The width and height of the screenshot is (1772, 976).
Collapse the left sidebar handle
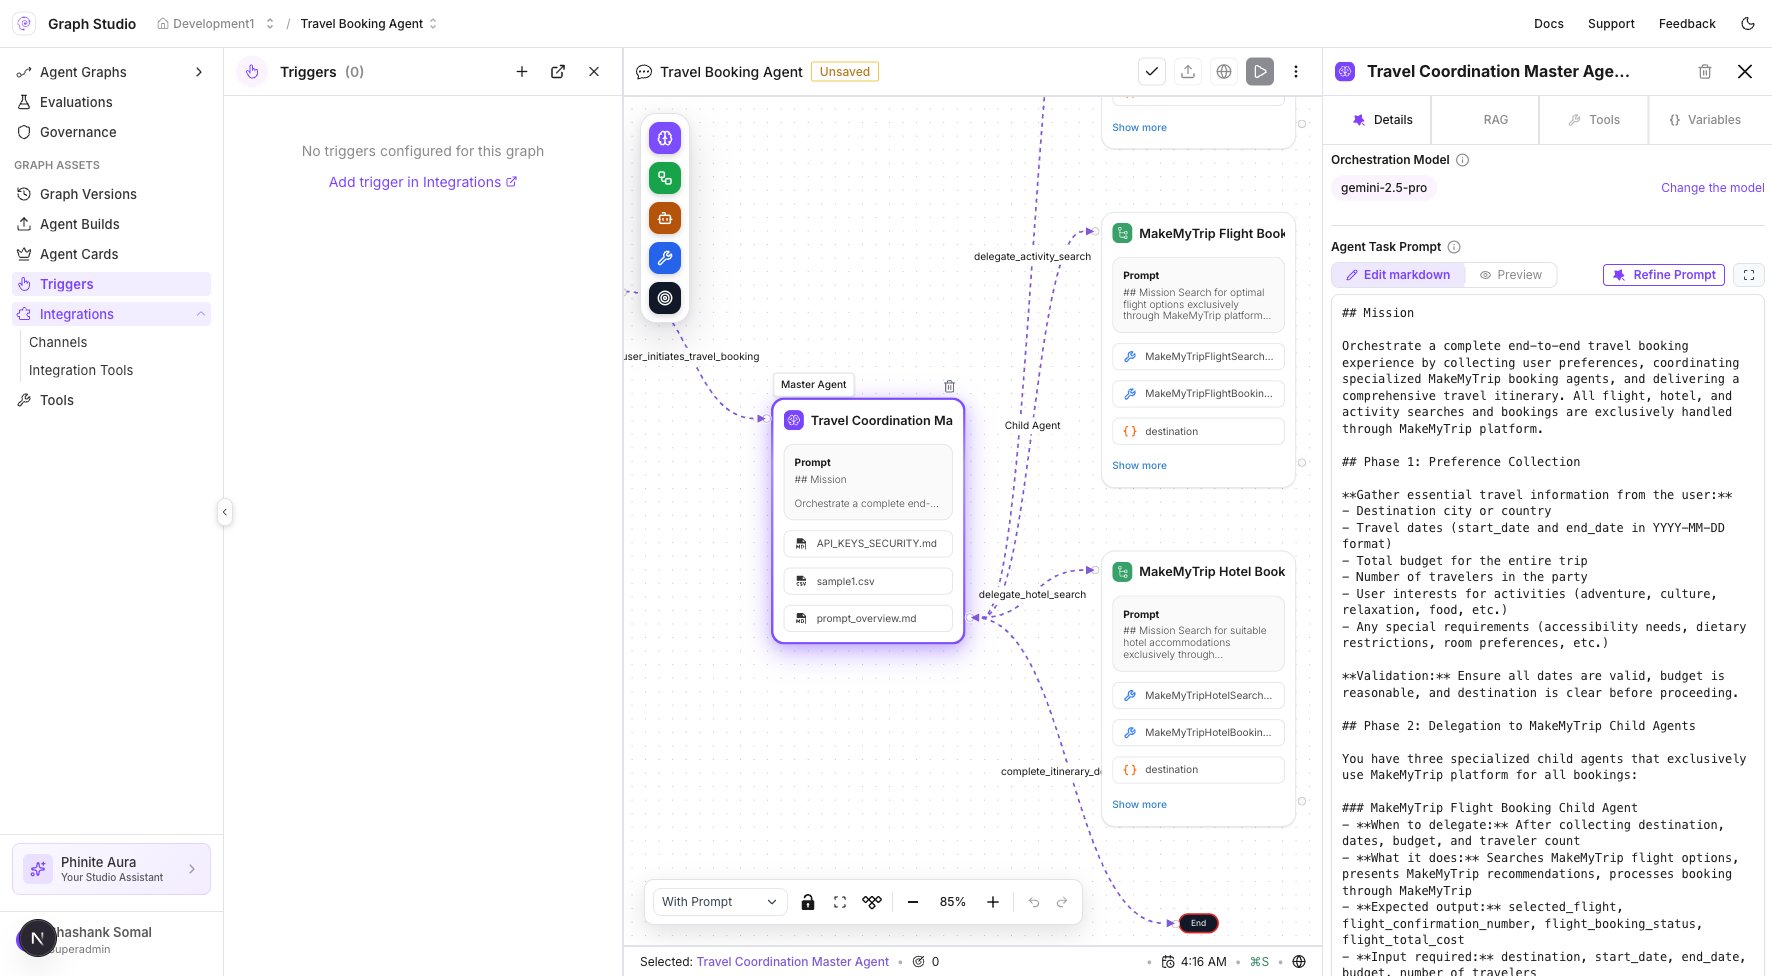224,512
